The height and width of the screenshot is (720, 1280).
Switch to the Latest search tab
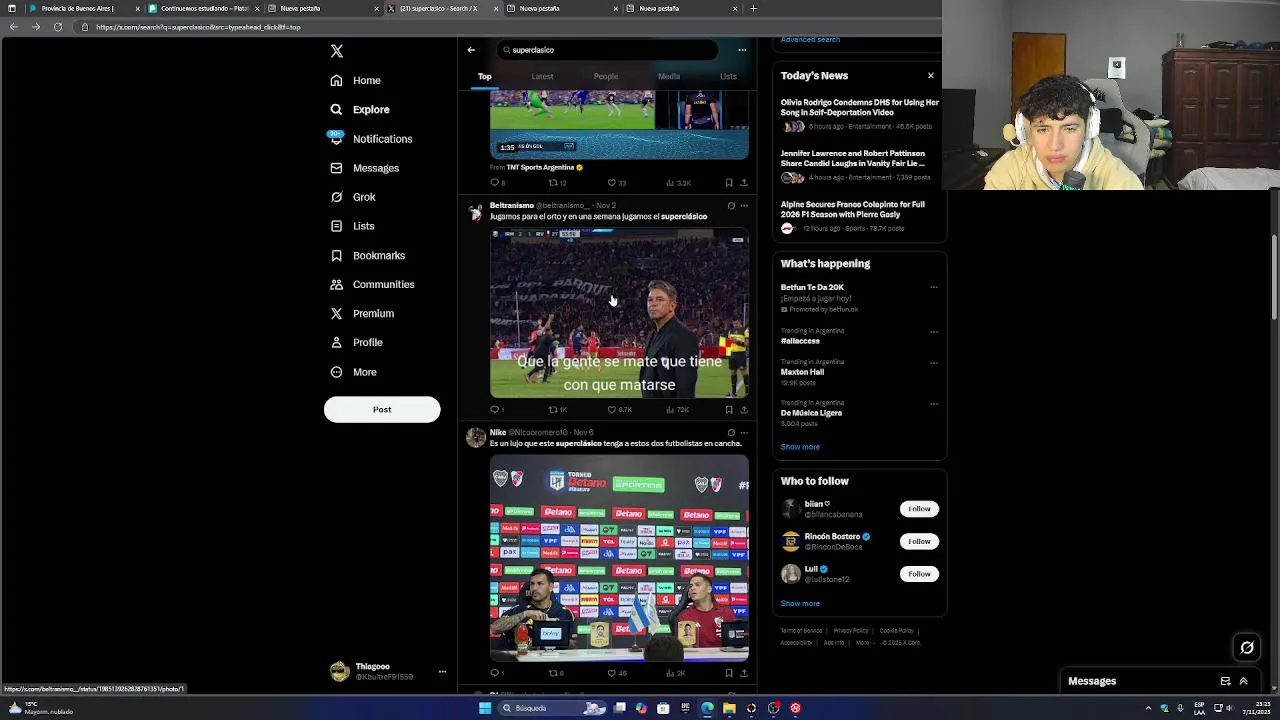(542, 76)
